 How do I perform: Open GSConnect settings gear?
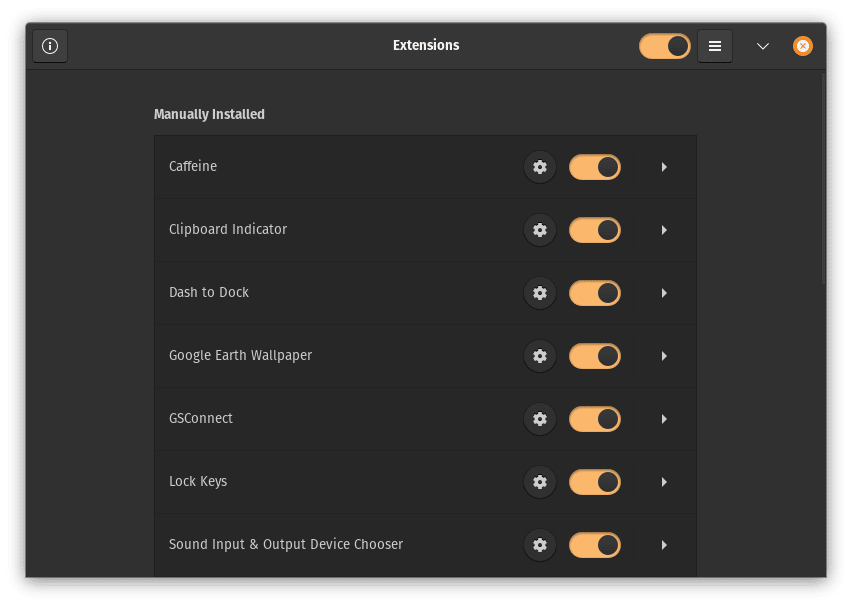tap(540, 419)
